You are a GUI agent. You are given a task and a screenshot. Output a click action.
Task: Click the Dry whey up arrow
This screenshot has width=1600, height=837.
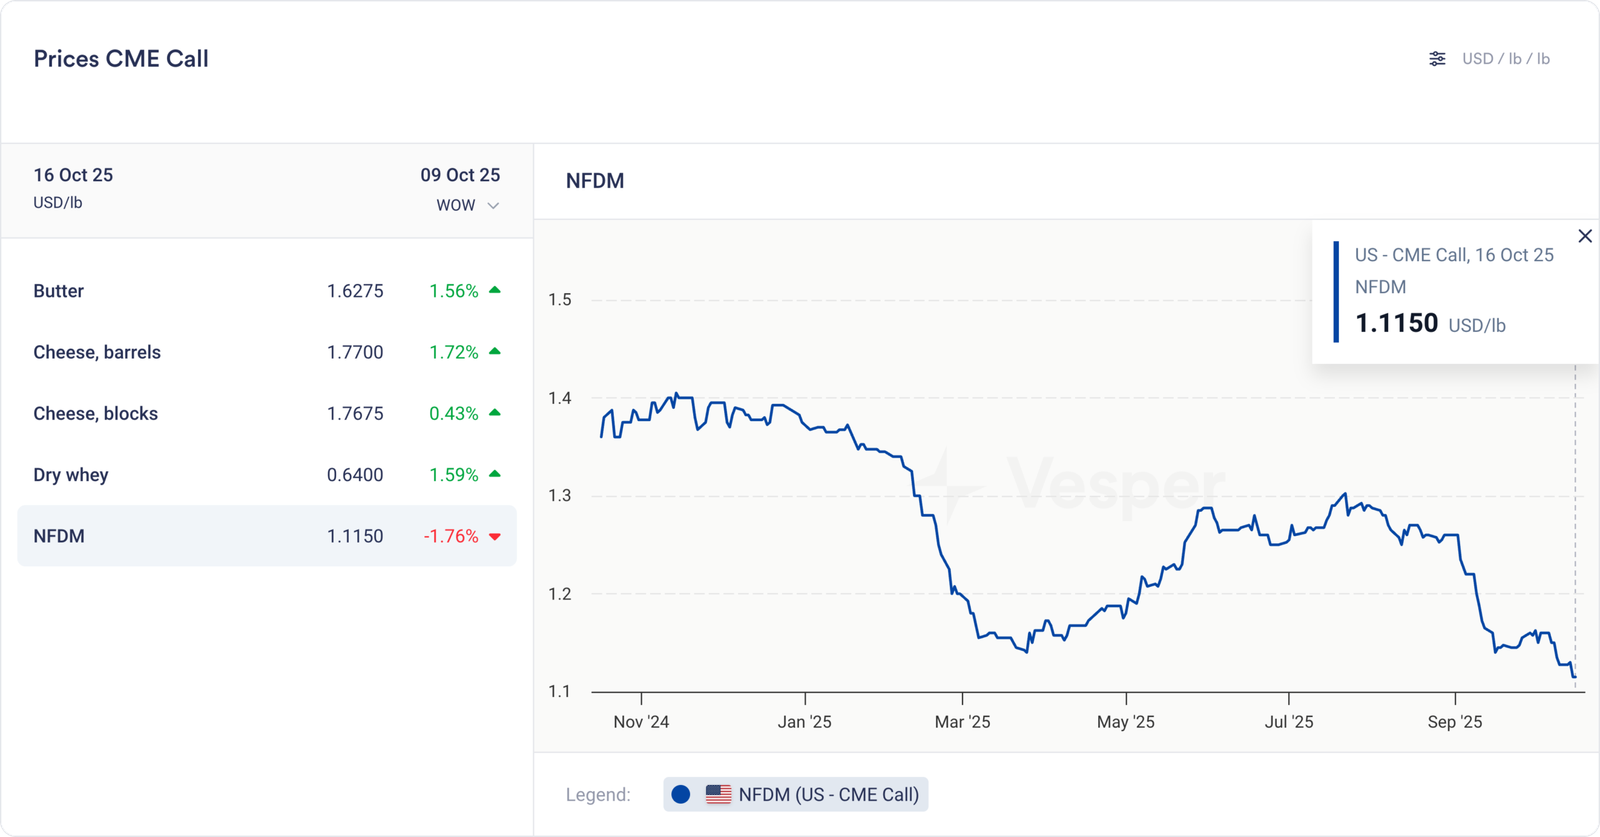tap(495, 474)
